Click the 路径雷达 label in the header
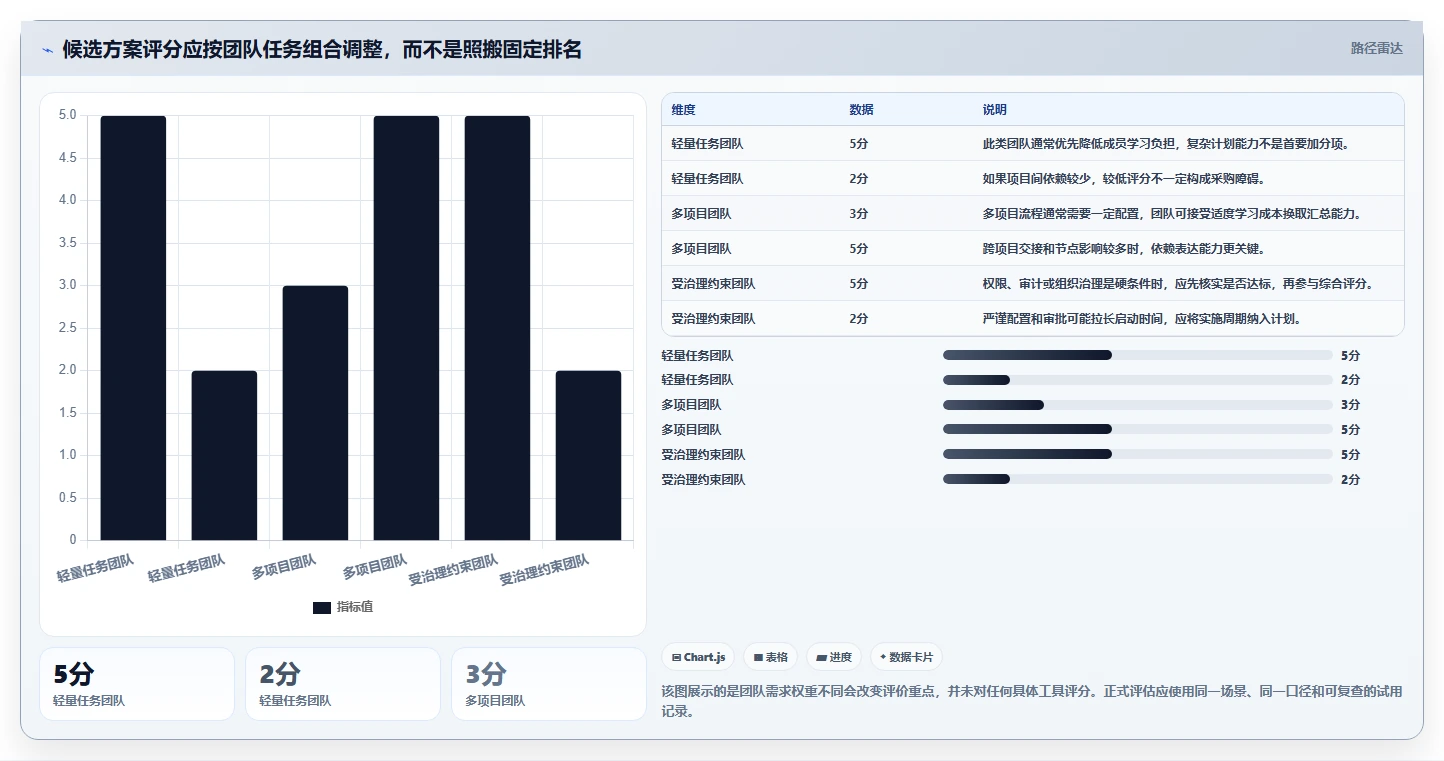 tap(1377, 48)
